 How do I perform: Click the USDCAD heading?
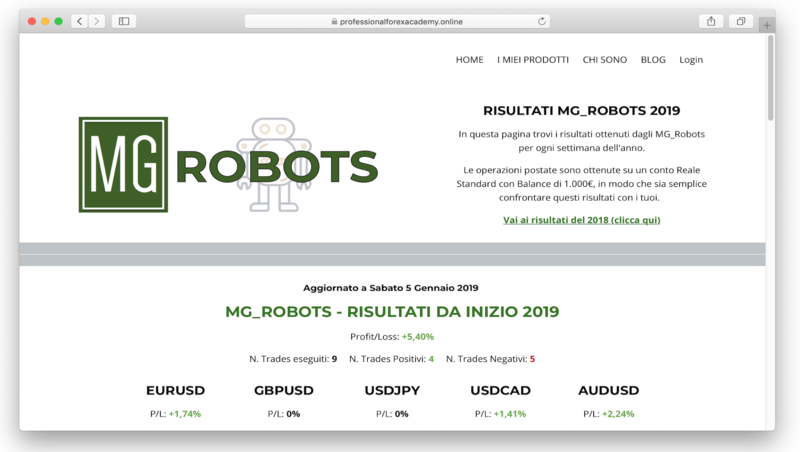[501, 390]
